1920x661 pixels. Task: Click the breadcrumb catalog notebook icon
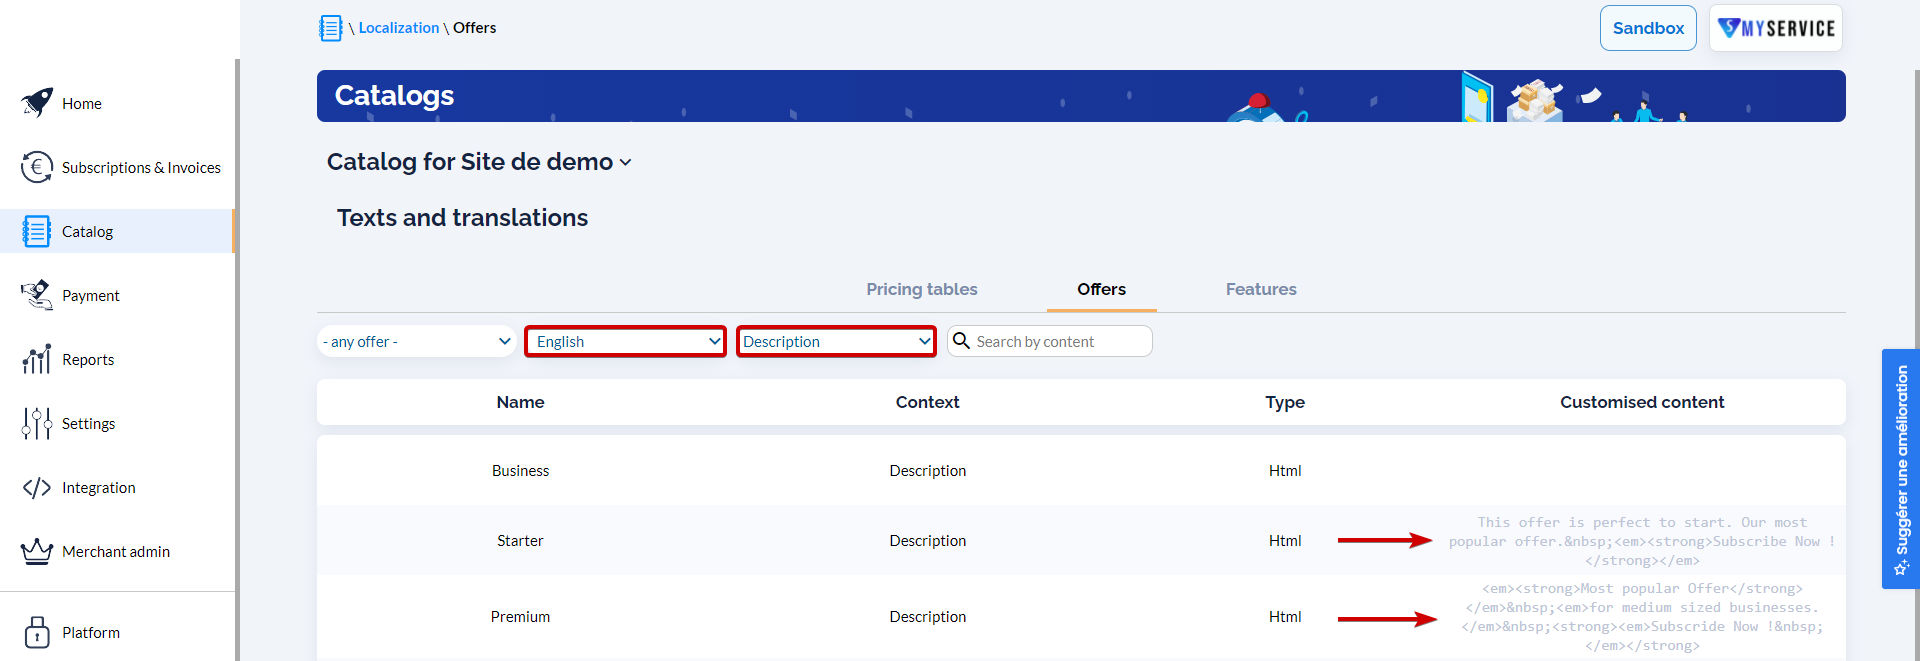coord(331,28)
